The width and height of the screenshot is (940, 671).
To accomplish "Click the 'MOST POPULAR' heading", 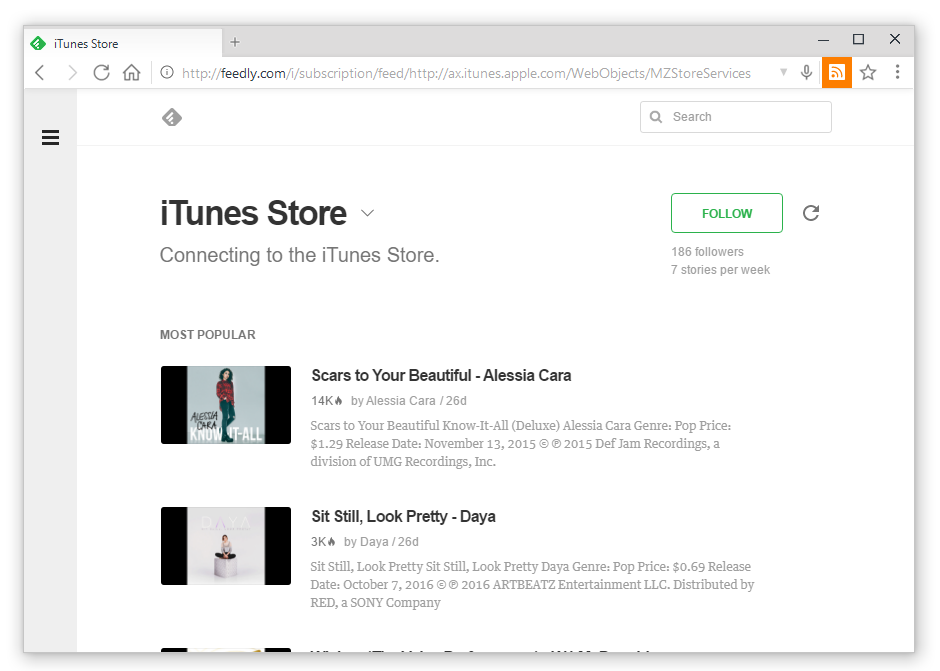I will (x=207, y=335).
